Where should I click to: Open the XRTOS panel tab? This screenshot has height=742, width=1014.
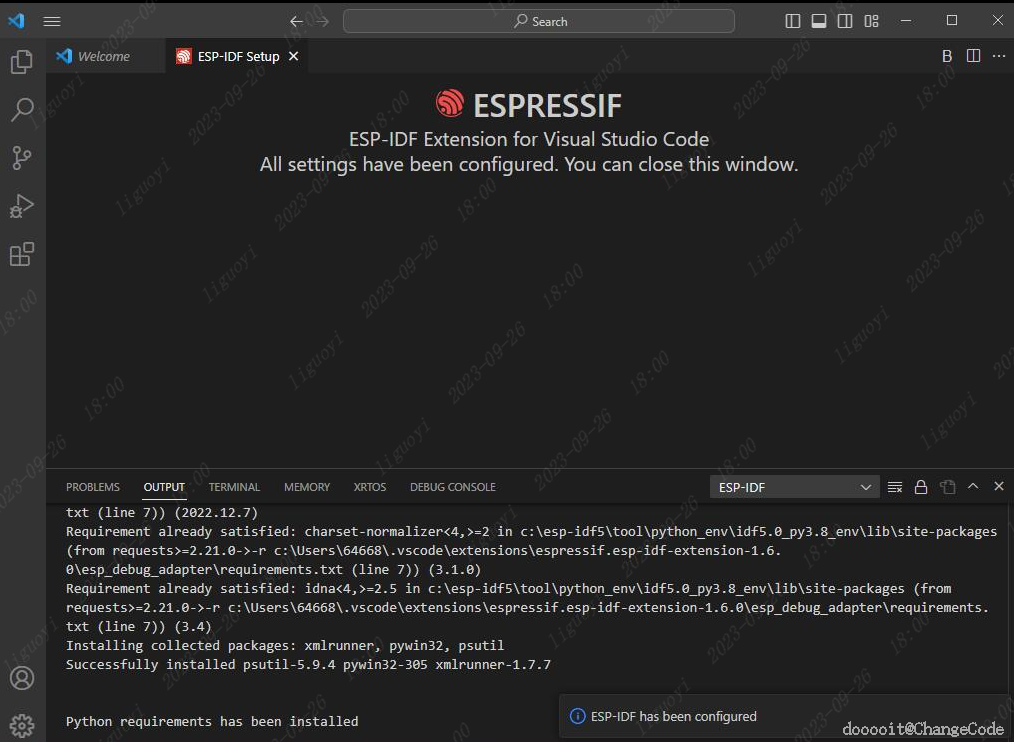pyautogui.click(x=370, y=487)
